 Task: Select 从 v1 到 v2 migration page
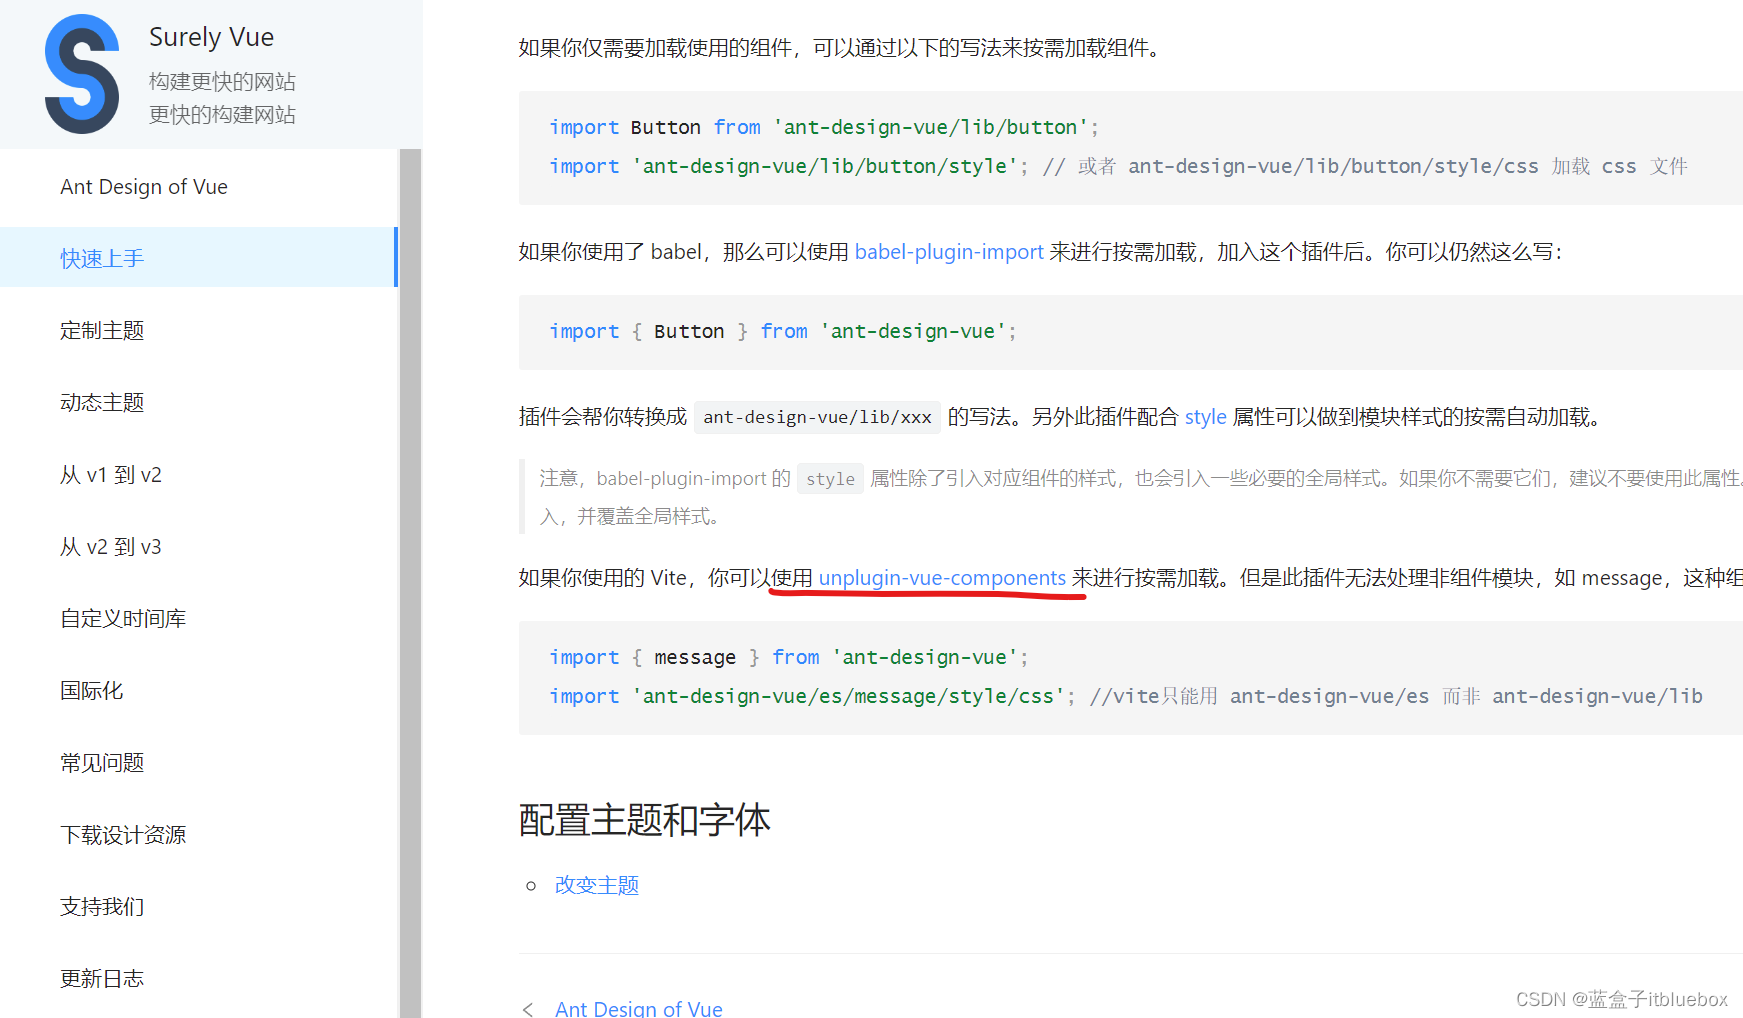(x=111, y=475)
